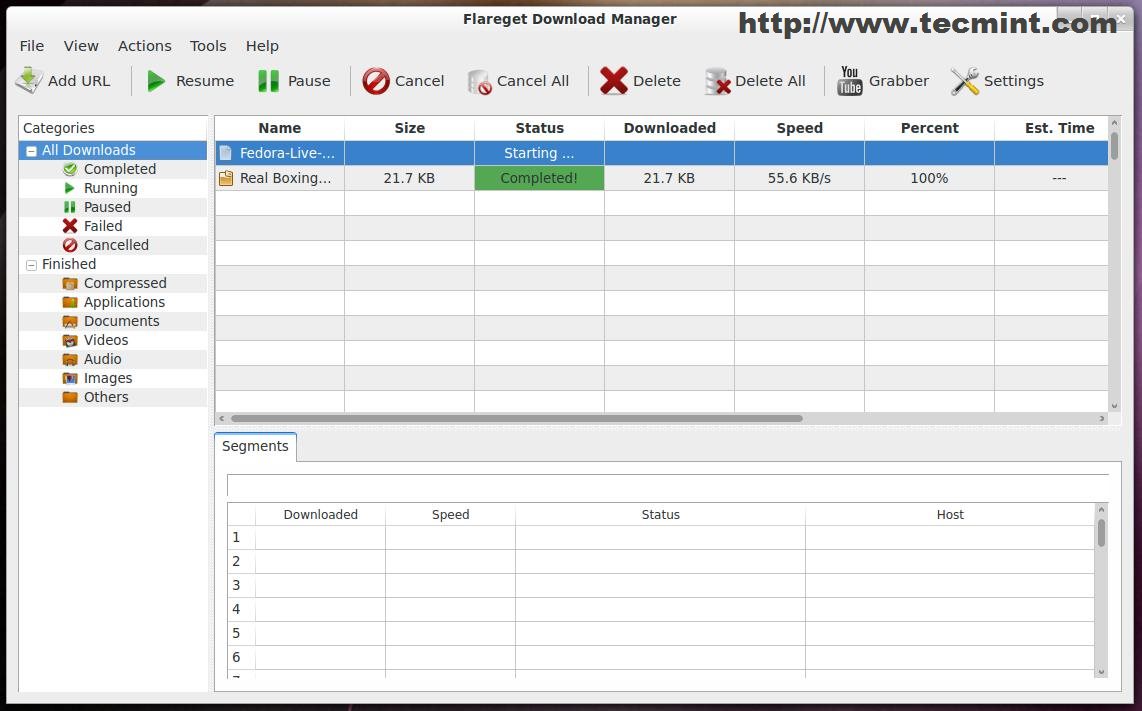The height and width of the screenshot is (711, 1142).
Task: Click the Applications folder icon
Action: (70, 302)
